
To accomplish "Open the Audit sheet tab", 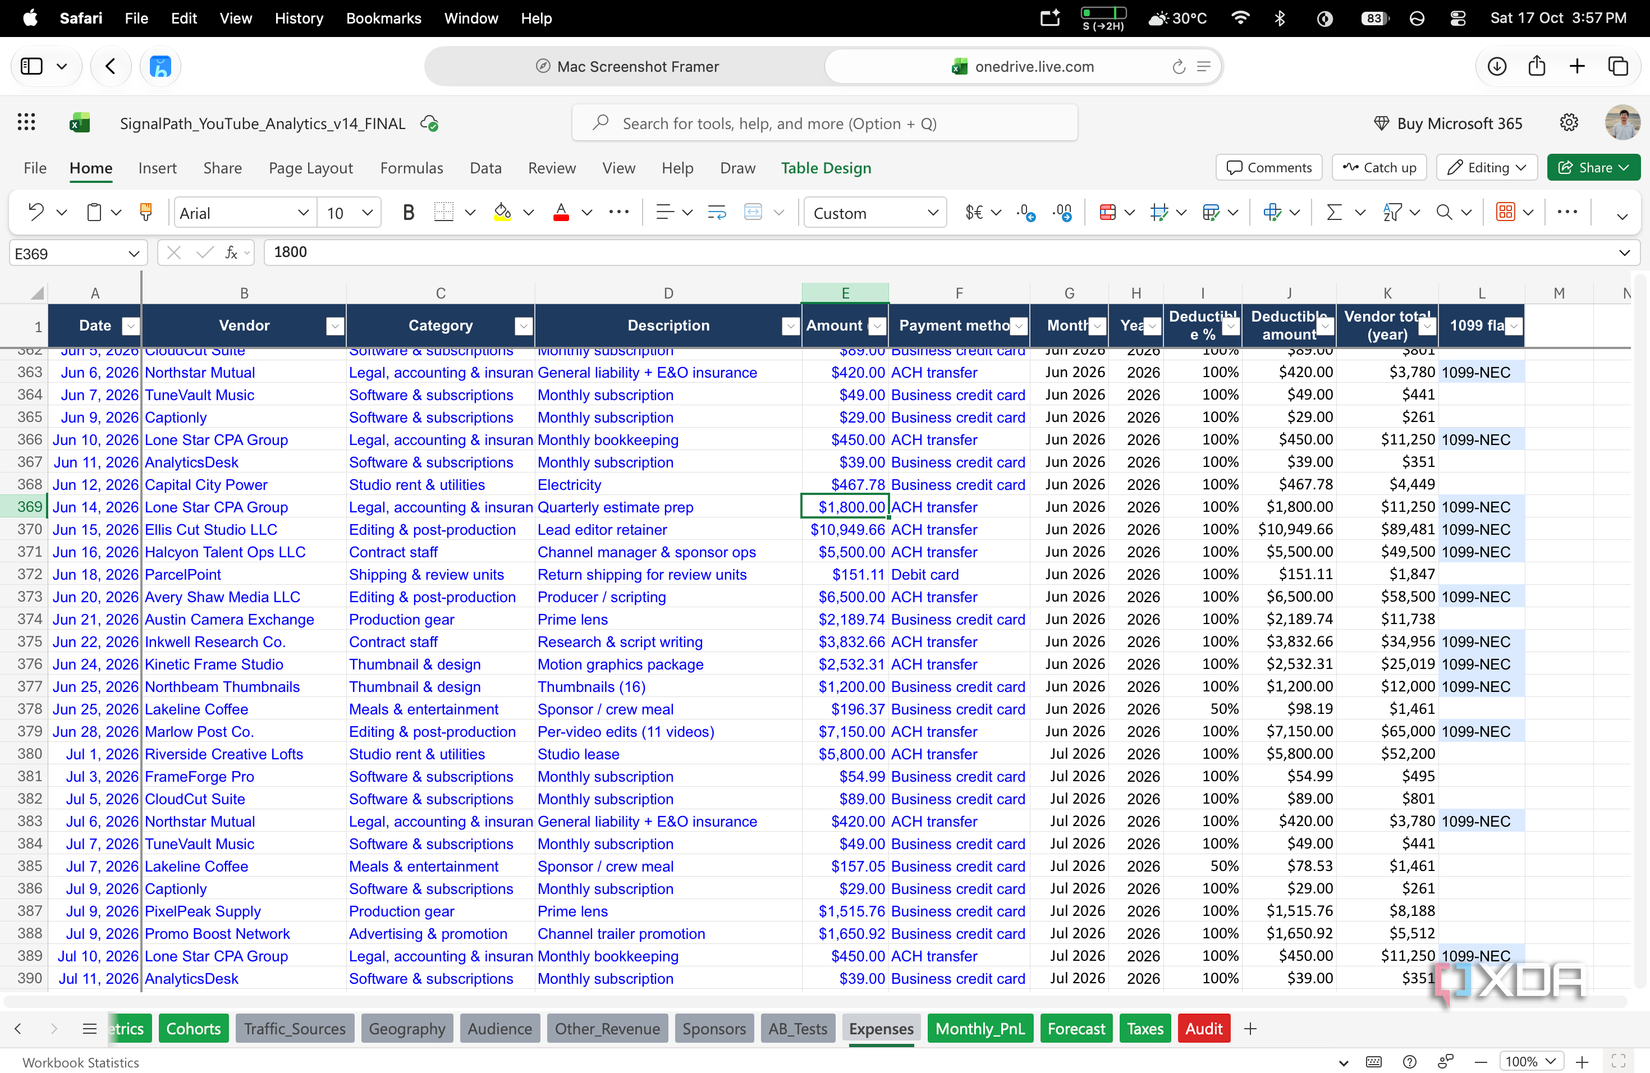I will point(1204,1029).
